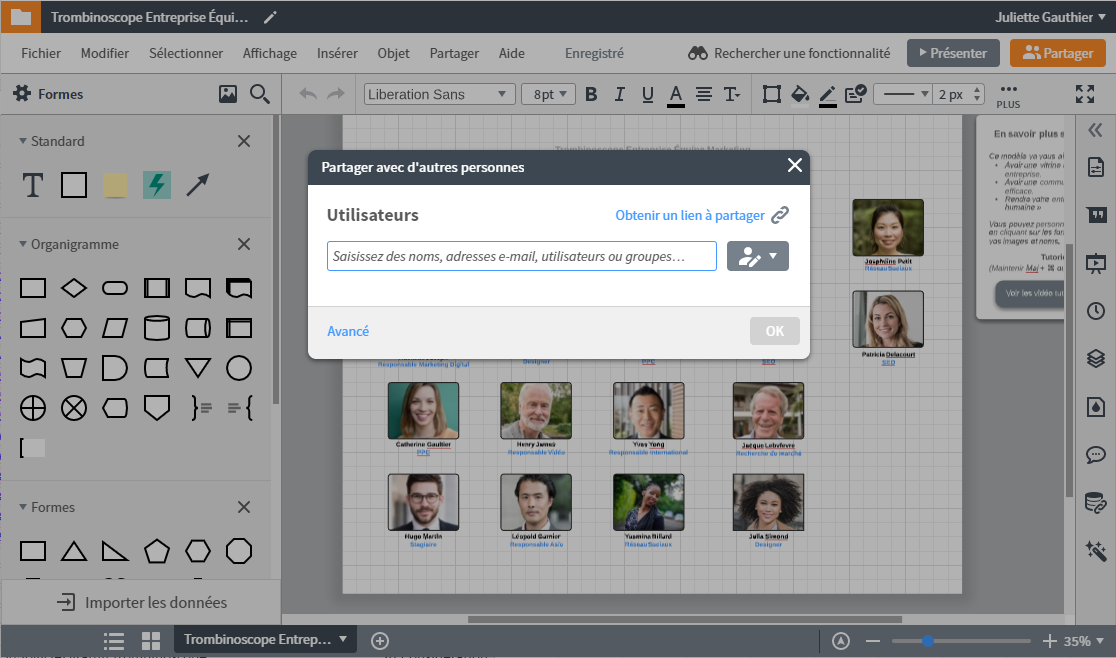The image size is (1116, 658).
Task: Select the Text shape tool
Action: (x=33, y=185)
